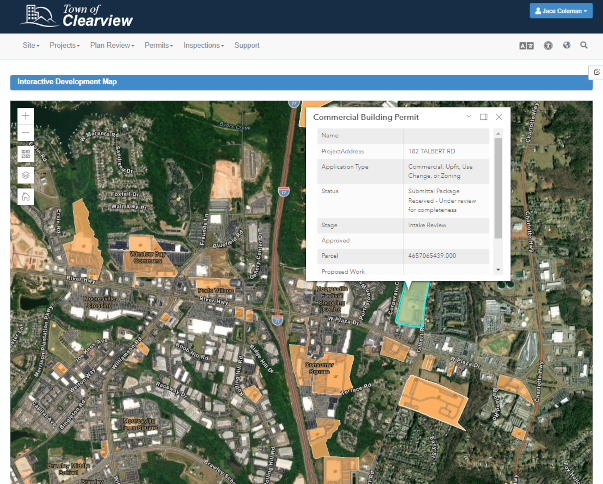The image size is (603, 484).
Task: Return map to home extent
Action: [x=26, y=197]
